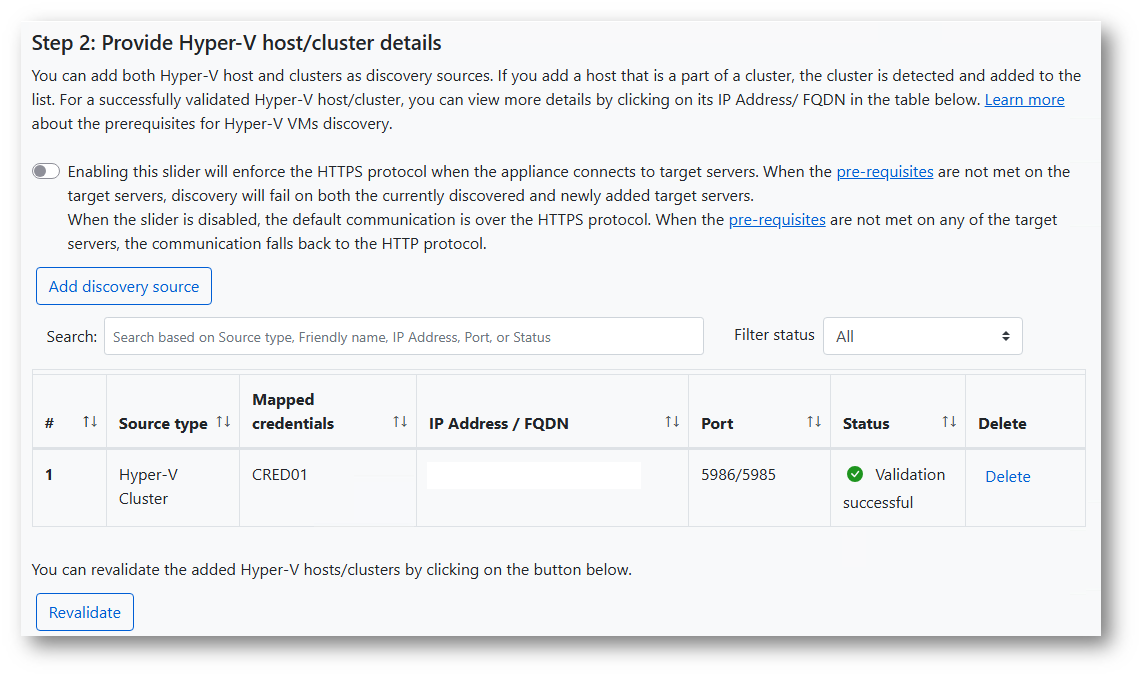Delete the Hyper-V Cluster discovery source
This screenshot has height=678, width=1143.
pyautogui.click(x=1007, y=477)
